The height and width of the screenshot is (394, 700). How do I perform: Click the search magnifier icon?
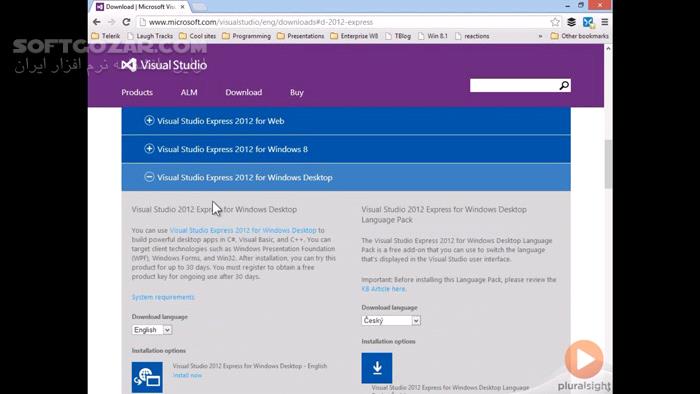564,85
